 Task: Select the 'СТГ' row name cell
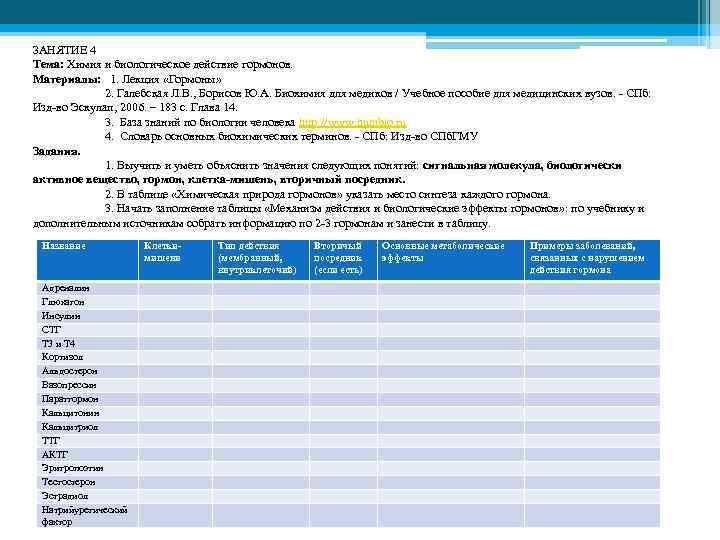tap(87, 330)
